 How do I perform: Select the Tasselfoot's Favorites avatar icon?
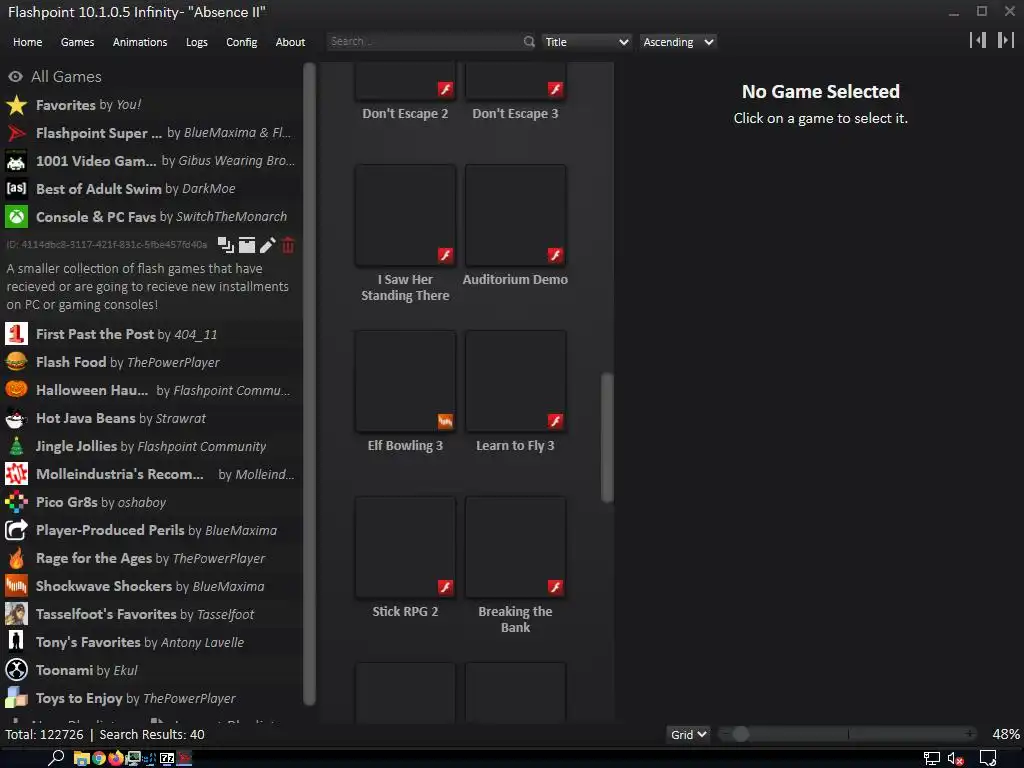click(x=16, y=615)
